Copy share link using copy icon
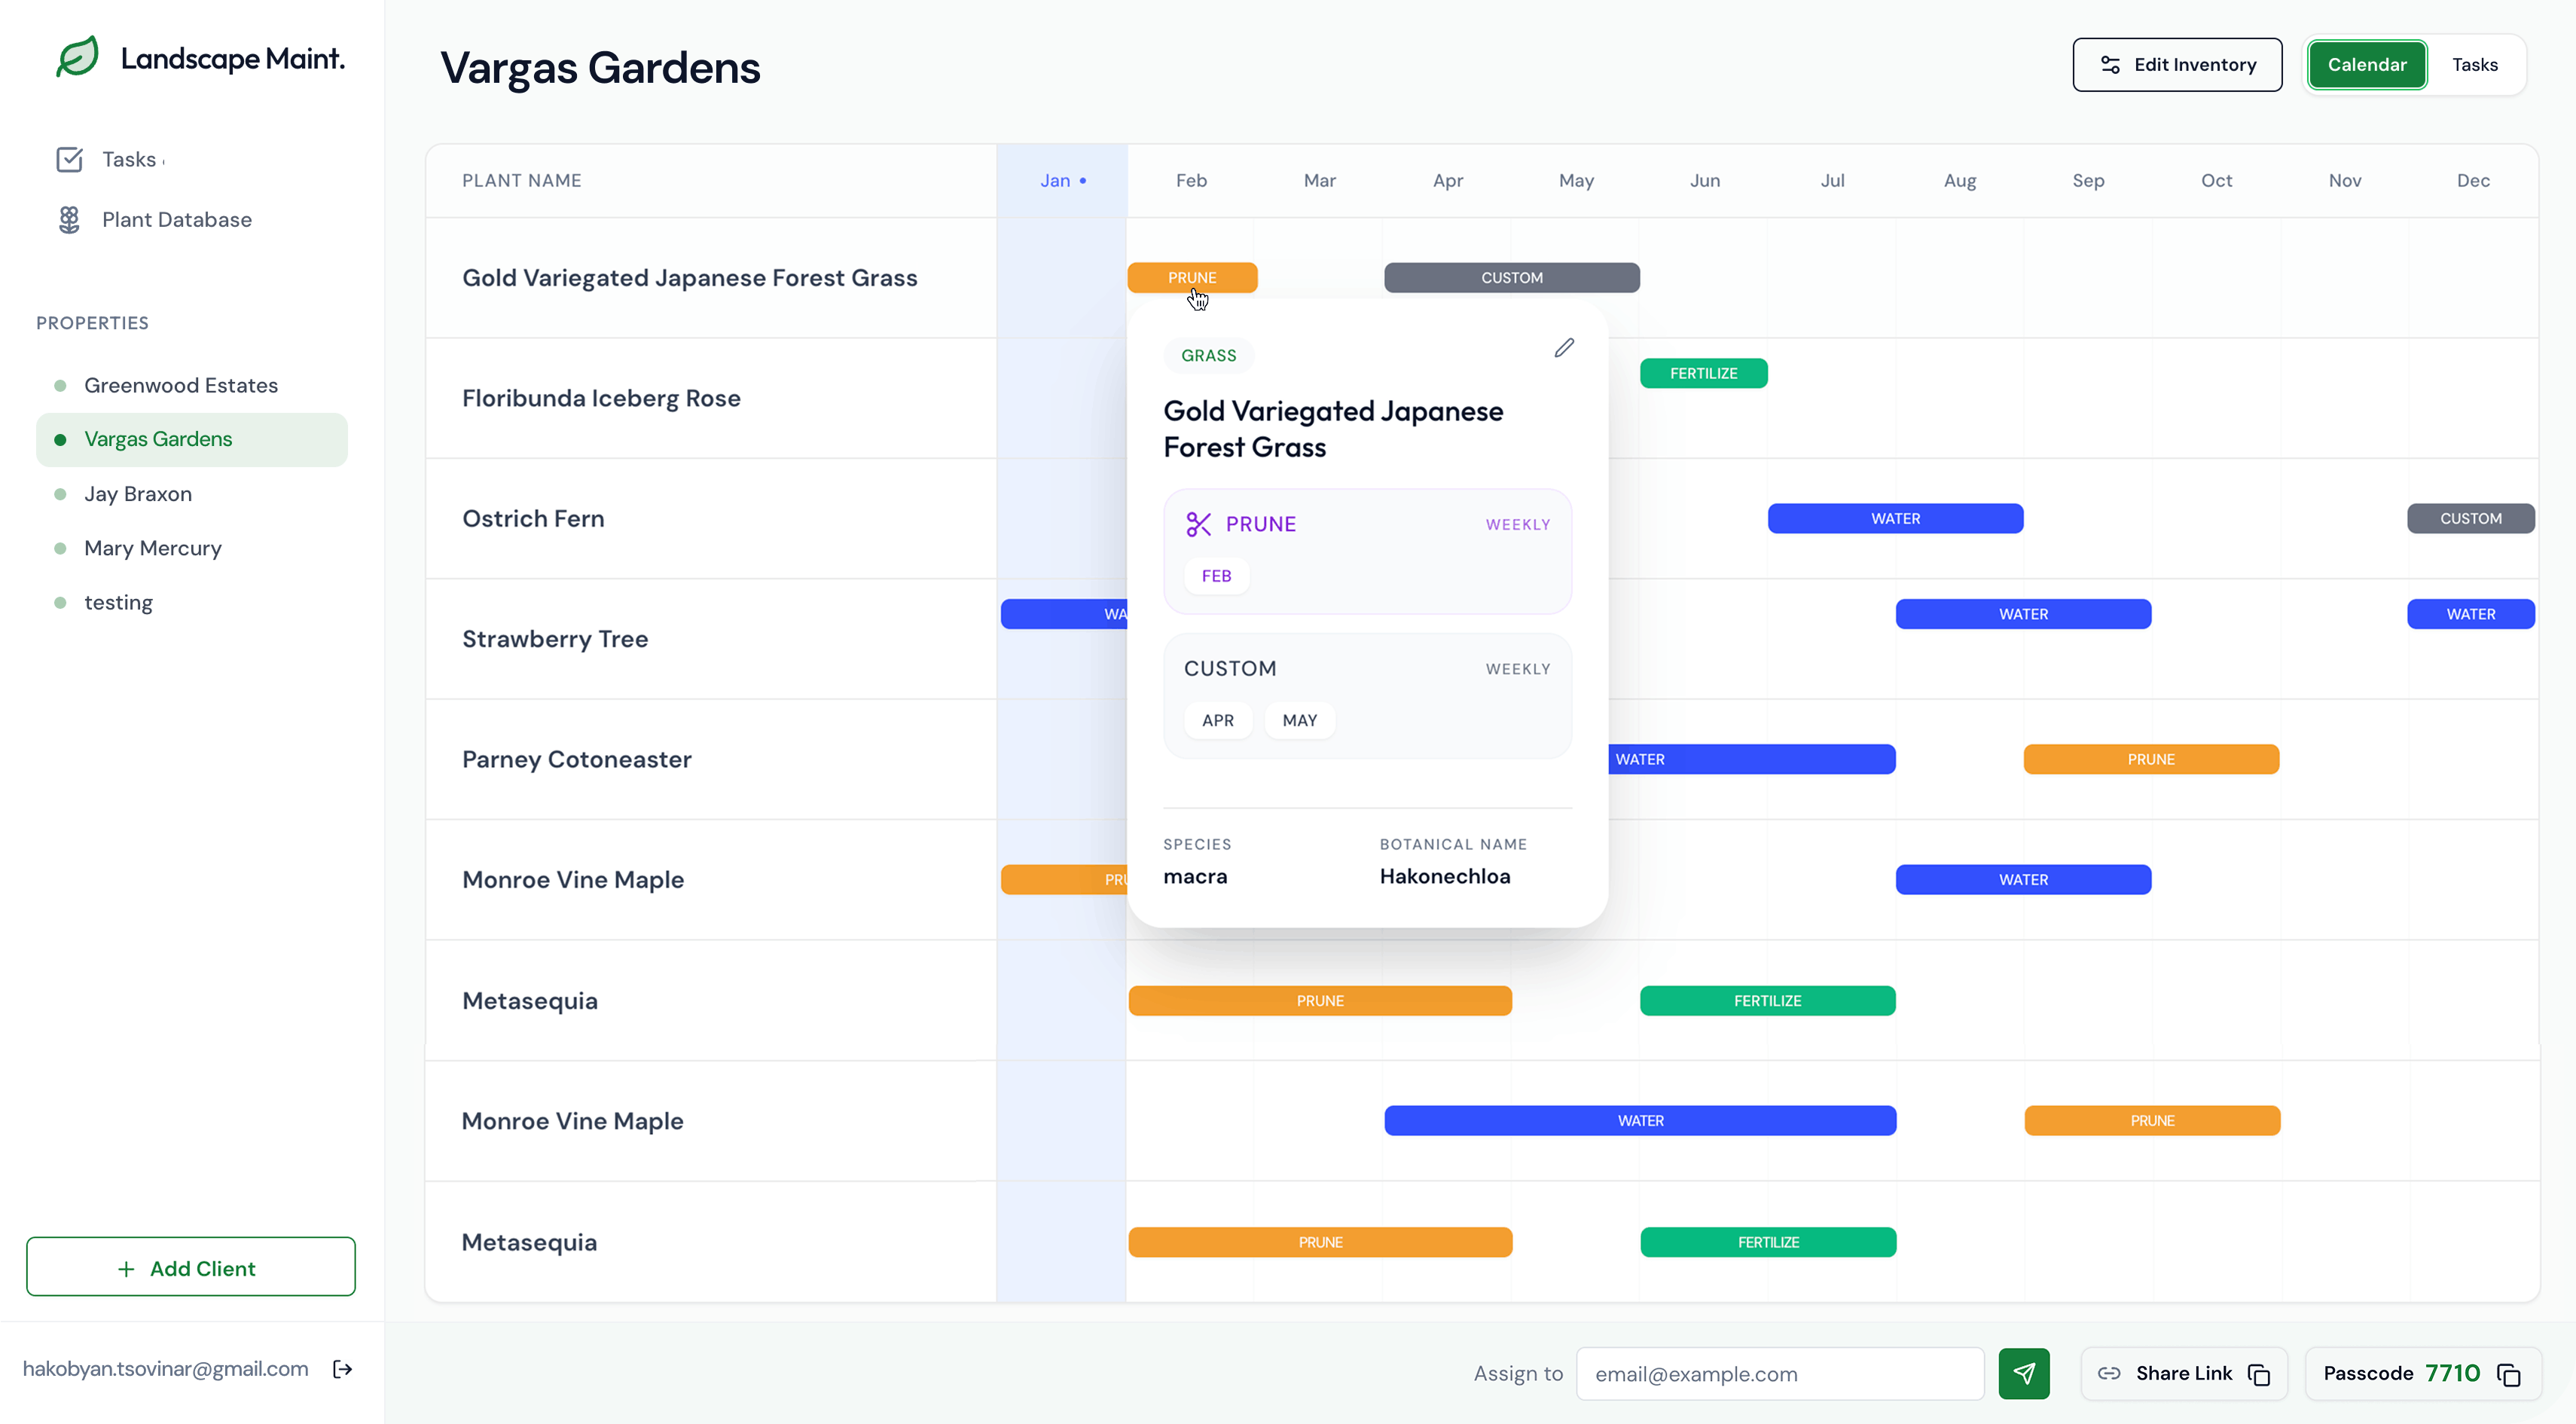Screen dimensions: 2576x1424 click(2259, 1374)
